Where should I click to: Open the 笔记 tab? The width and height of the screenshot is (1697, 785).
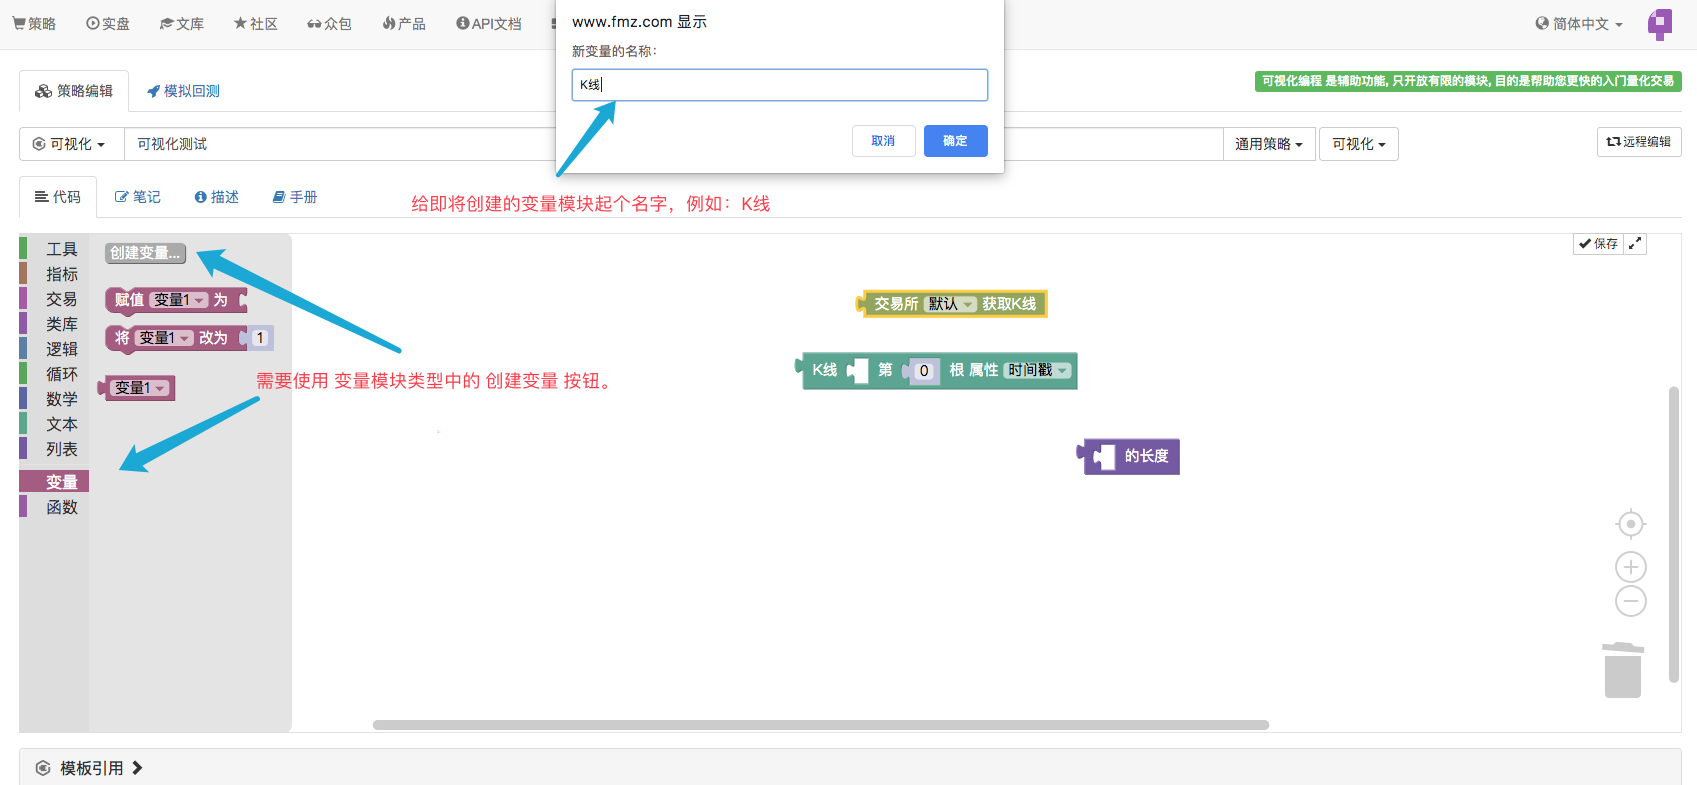click(x=138, y=197)
